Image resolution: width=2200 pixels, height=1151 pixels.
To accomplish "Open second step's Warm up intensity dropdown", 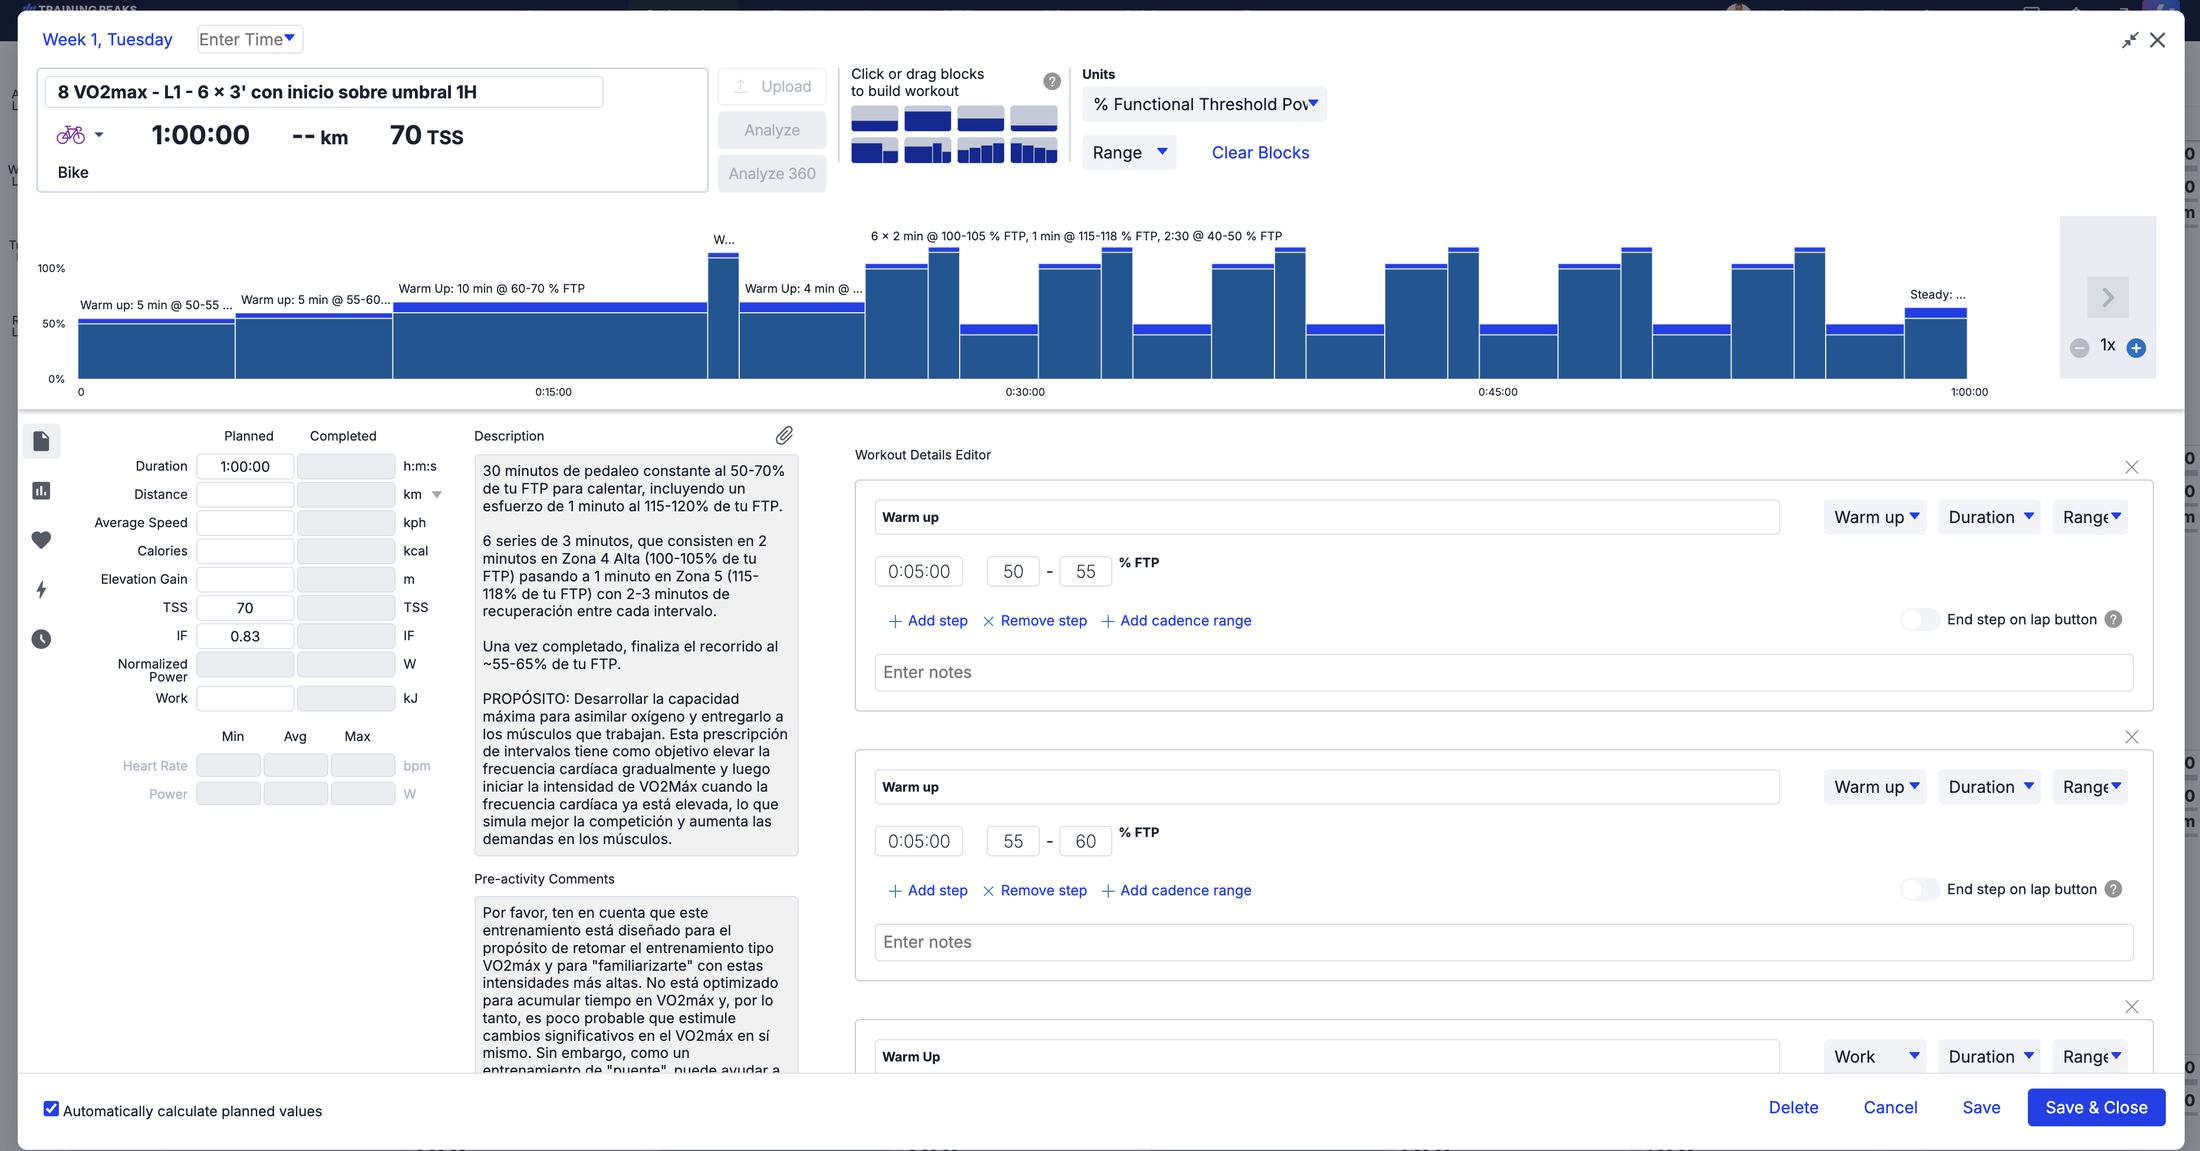I will [x=1875, y=787].
